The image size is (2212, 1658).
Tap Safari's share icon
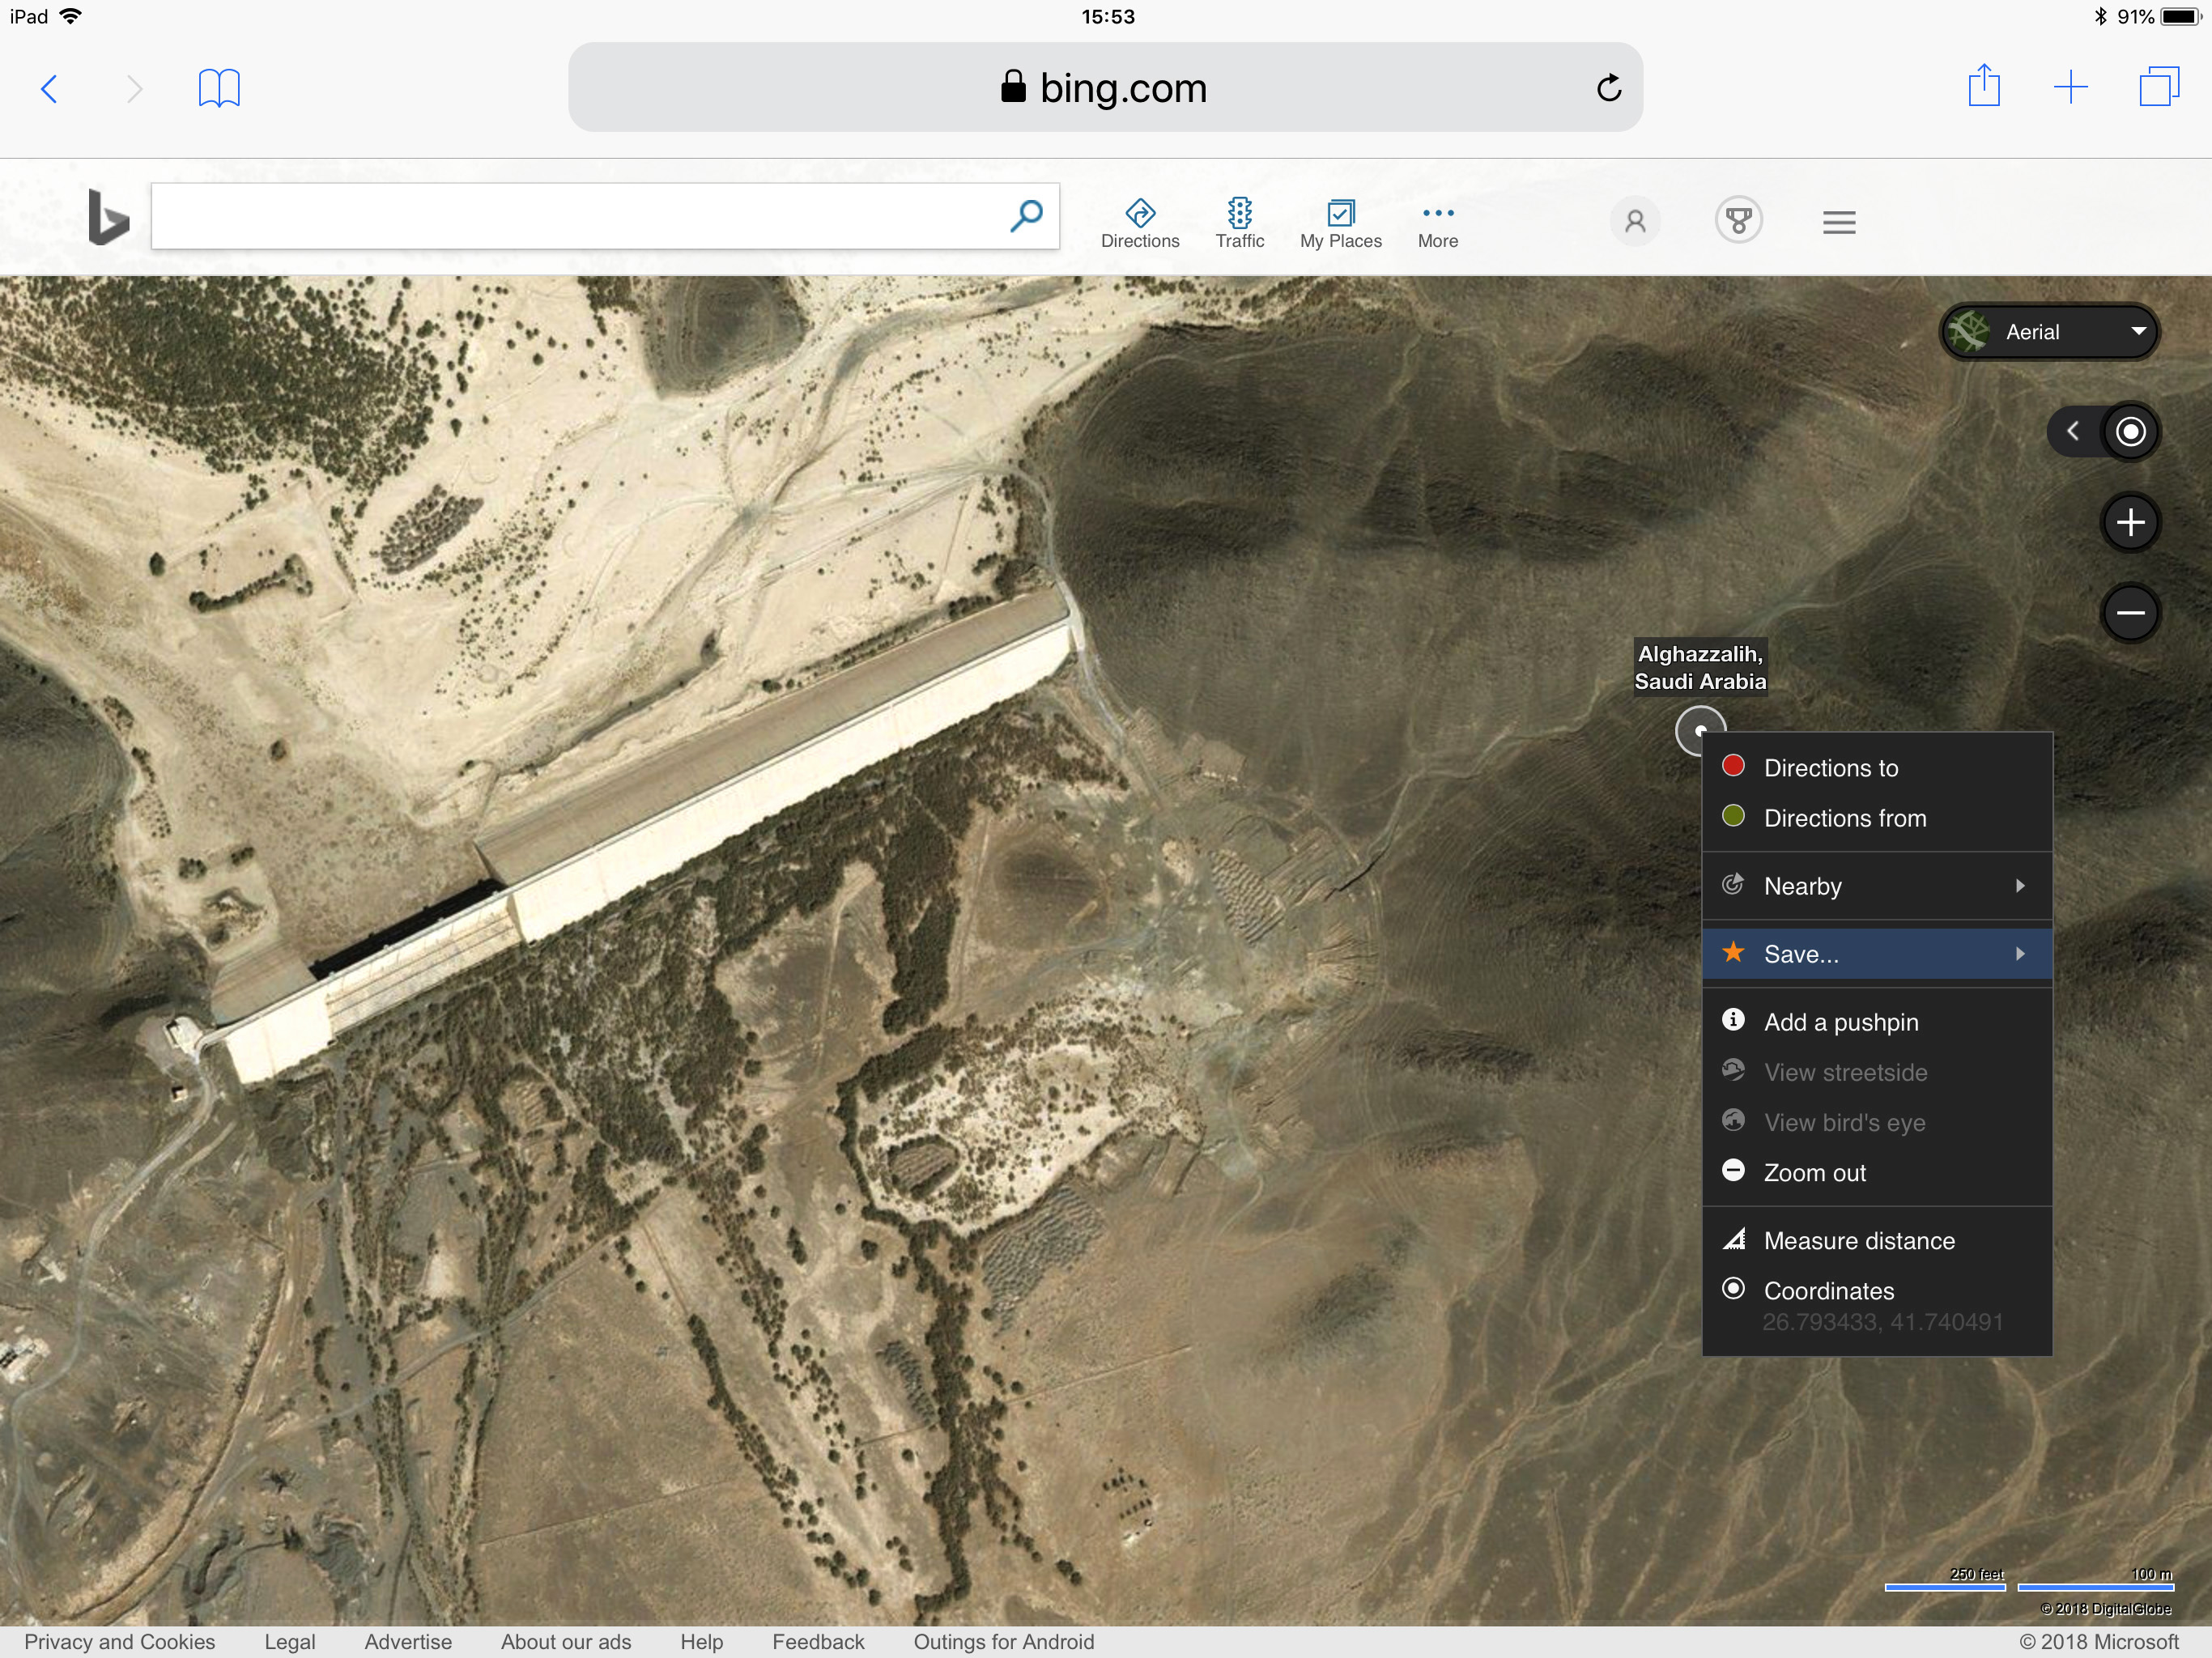pyautogui.click(x=1984, y=87)
